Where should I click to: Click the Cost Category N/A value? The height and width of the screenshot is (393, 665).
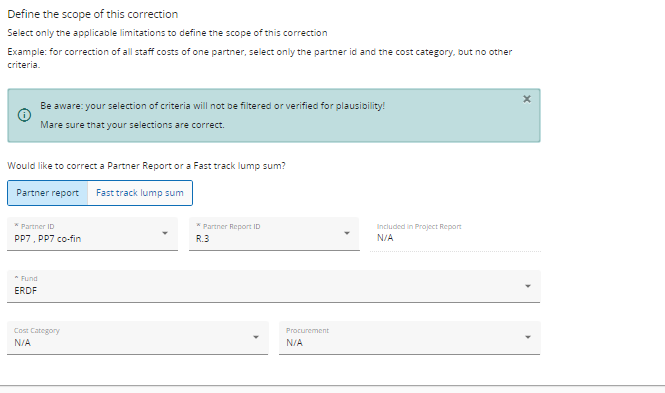click(x=22, y=343)
